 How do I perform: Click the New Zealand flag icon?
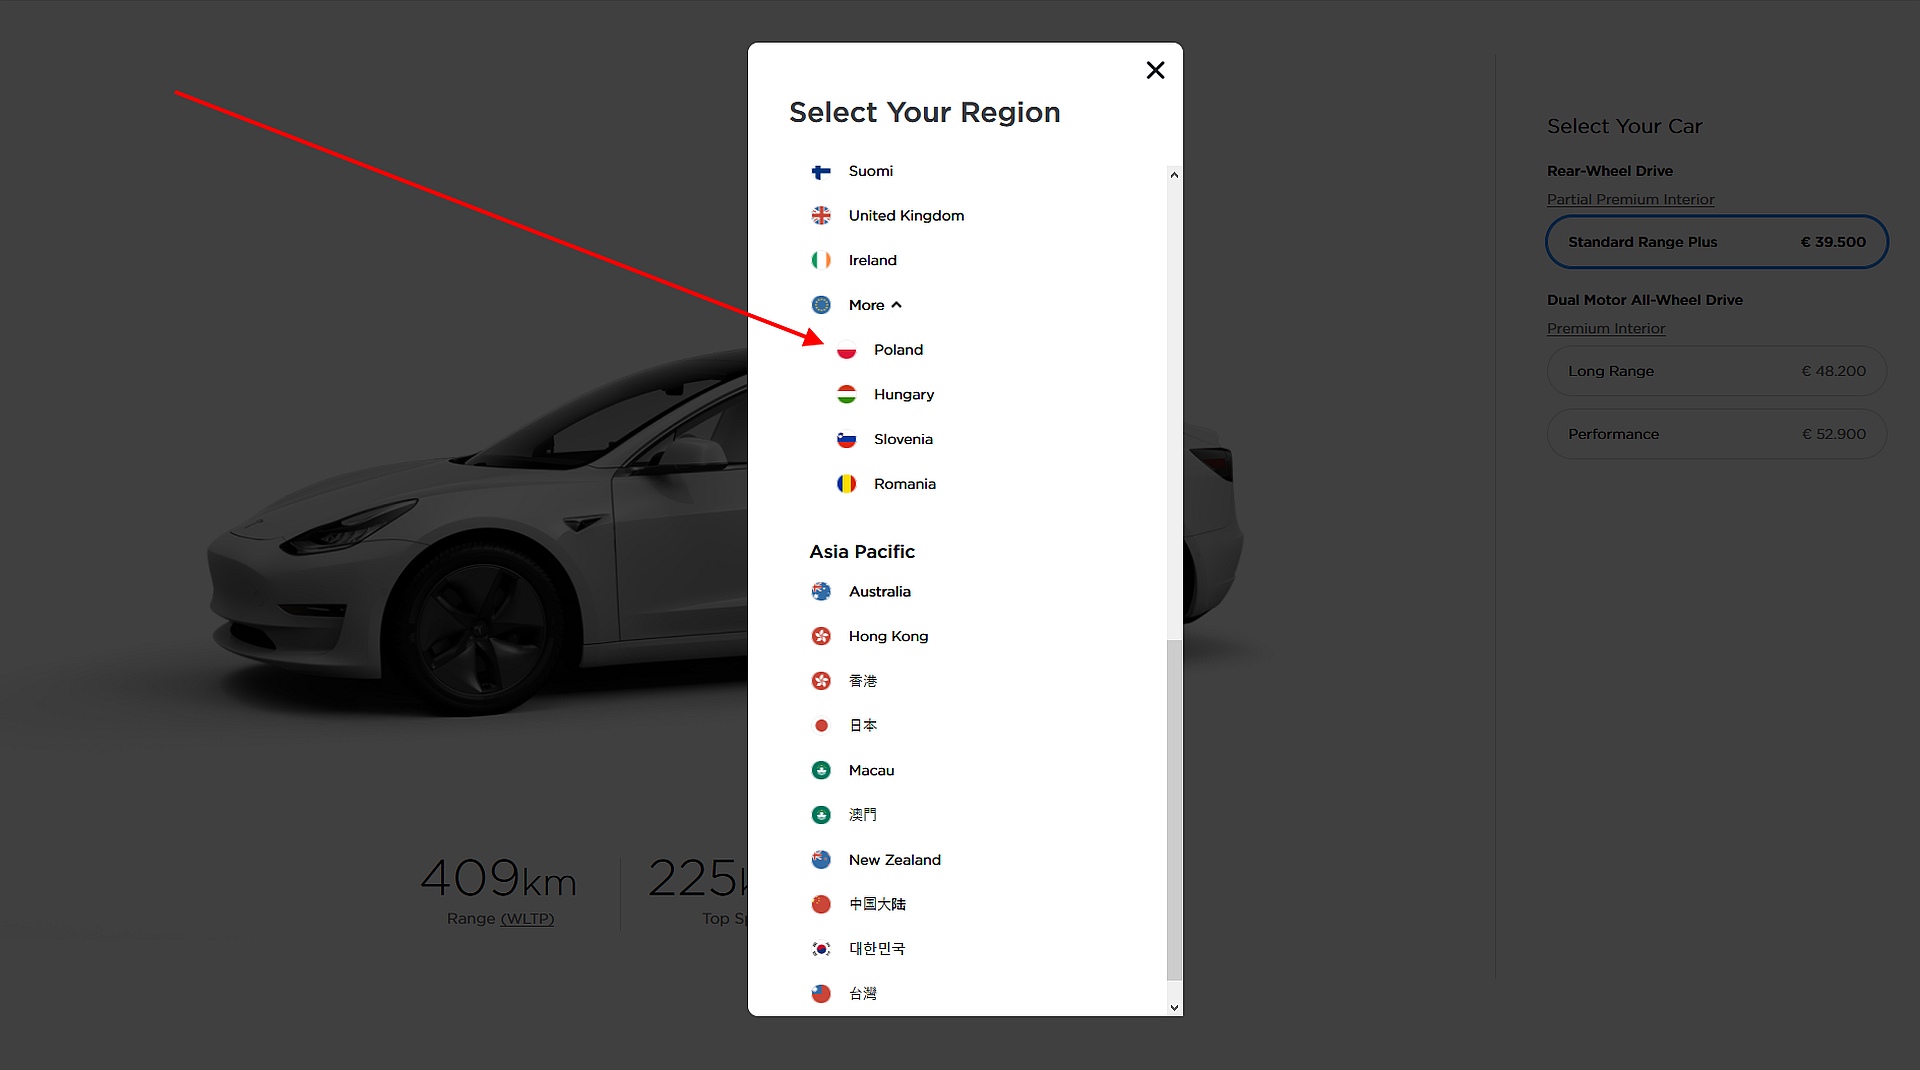tap(821, 860)
